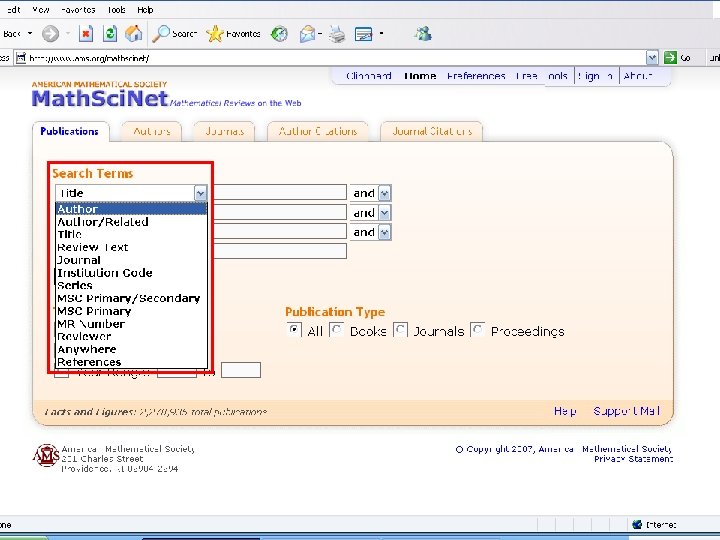Open the View menu
The width and height of the screenshot is (720, 540).
point(41,10)
